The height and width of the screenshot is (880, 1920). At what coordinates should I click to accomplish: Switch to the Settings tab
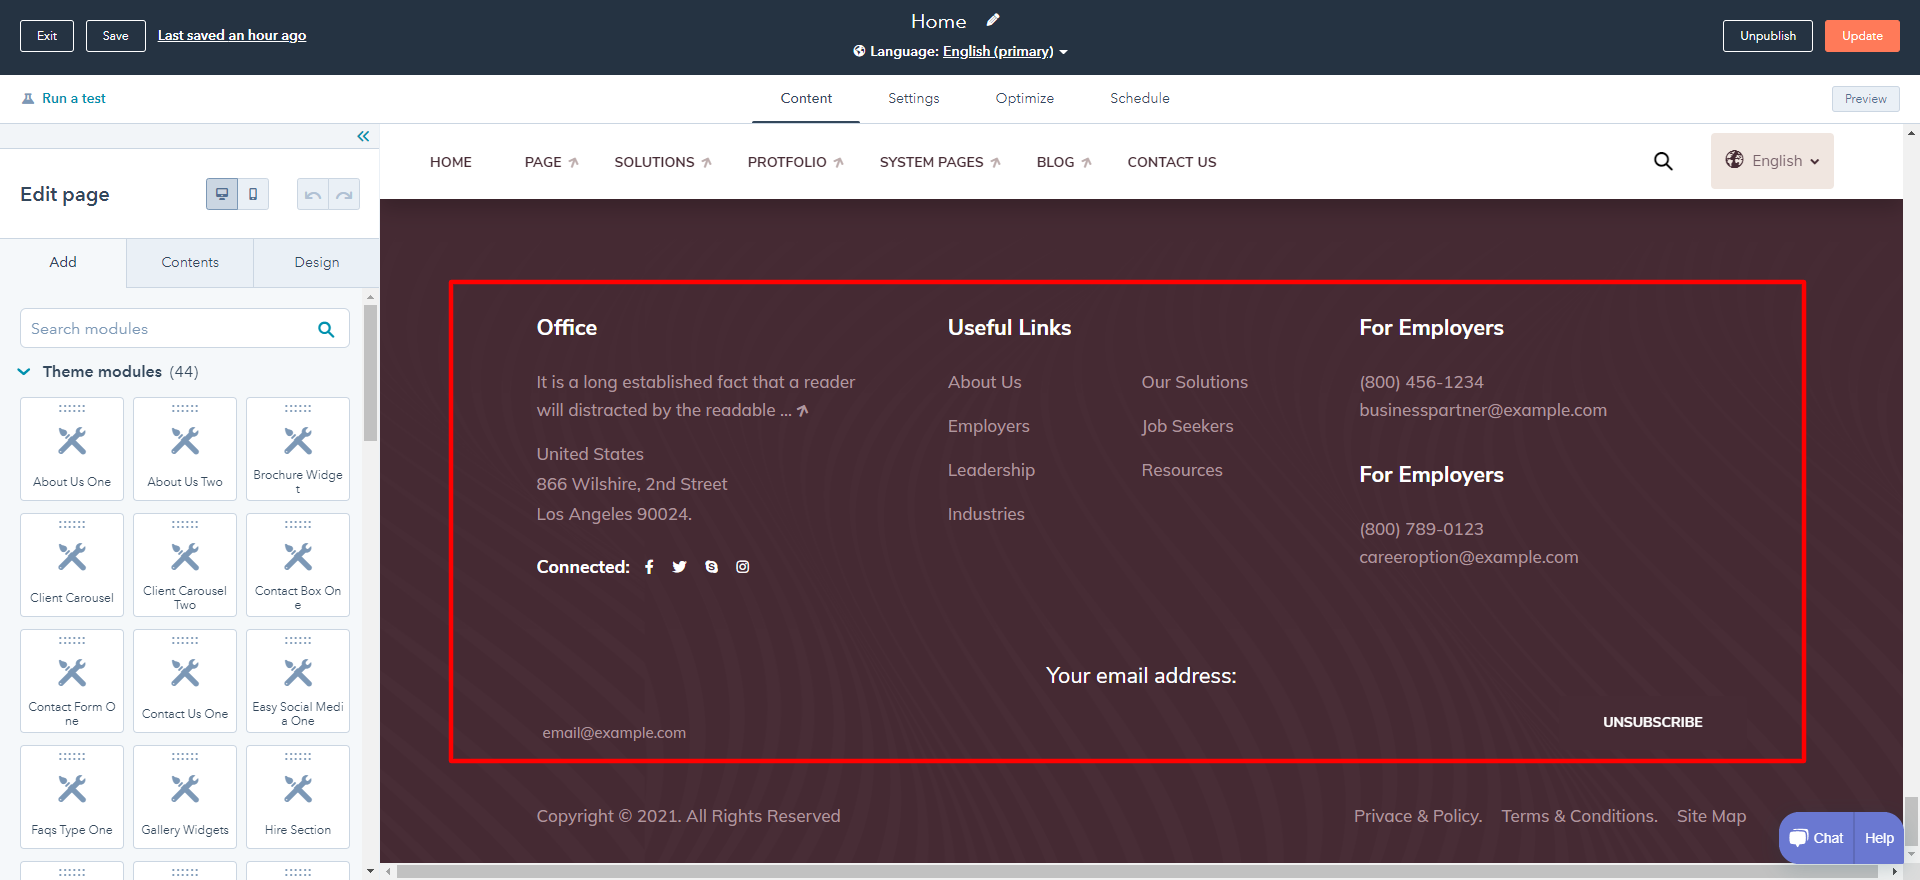(x=913, y=98)
